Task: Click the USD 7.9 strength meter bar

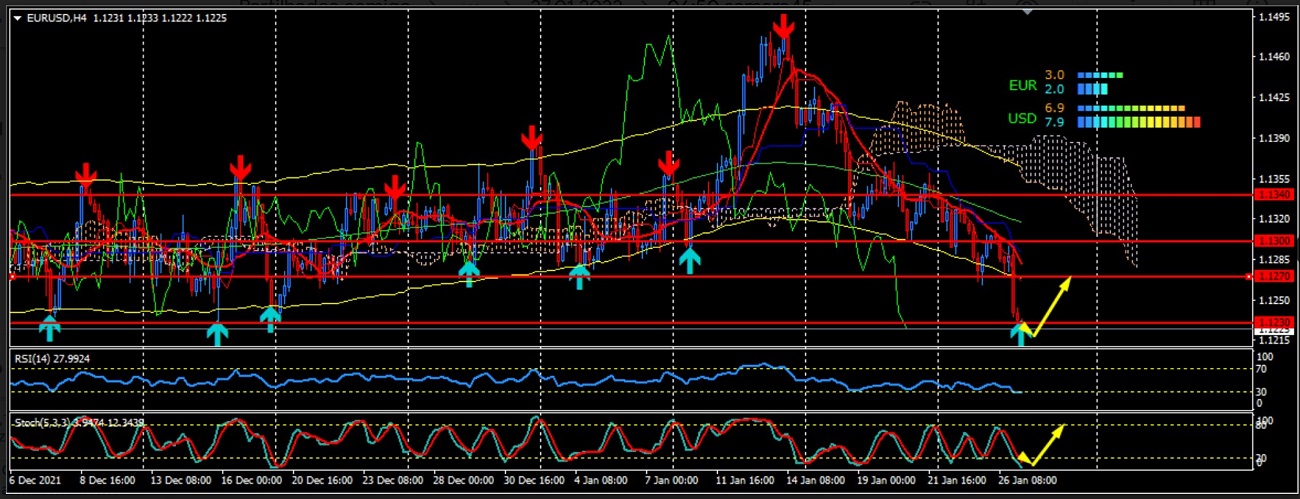Action: click(1138, 123)
